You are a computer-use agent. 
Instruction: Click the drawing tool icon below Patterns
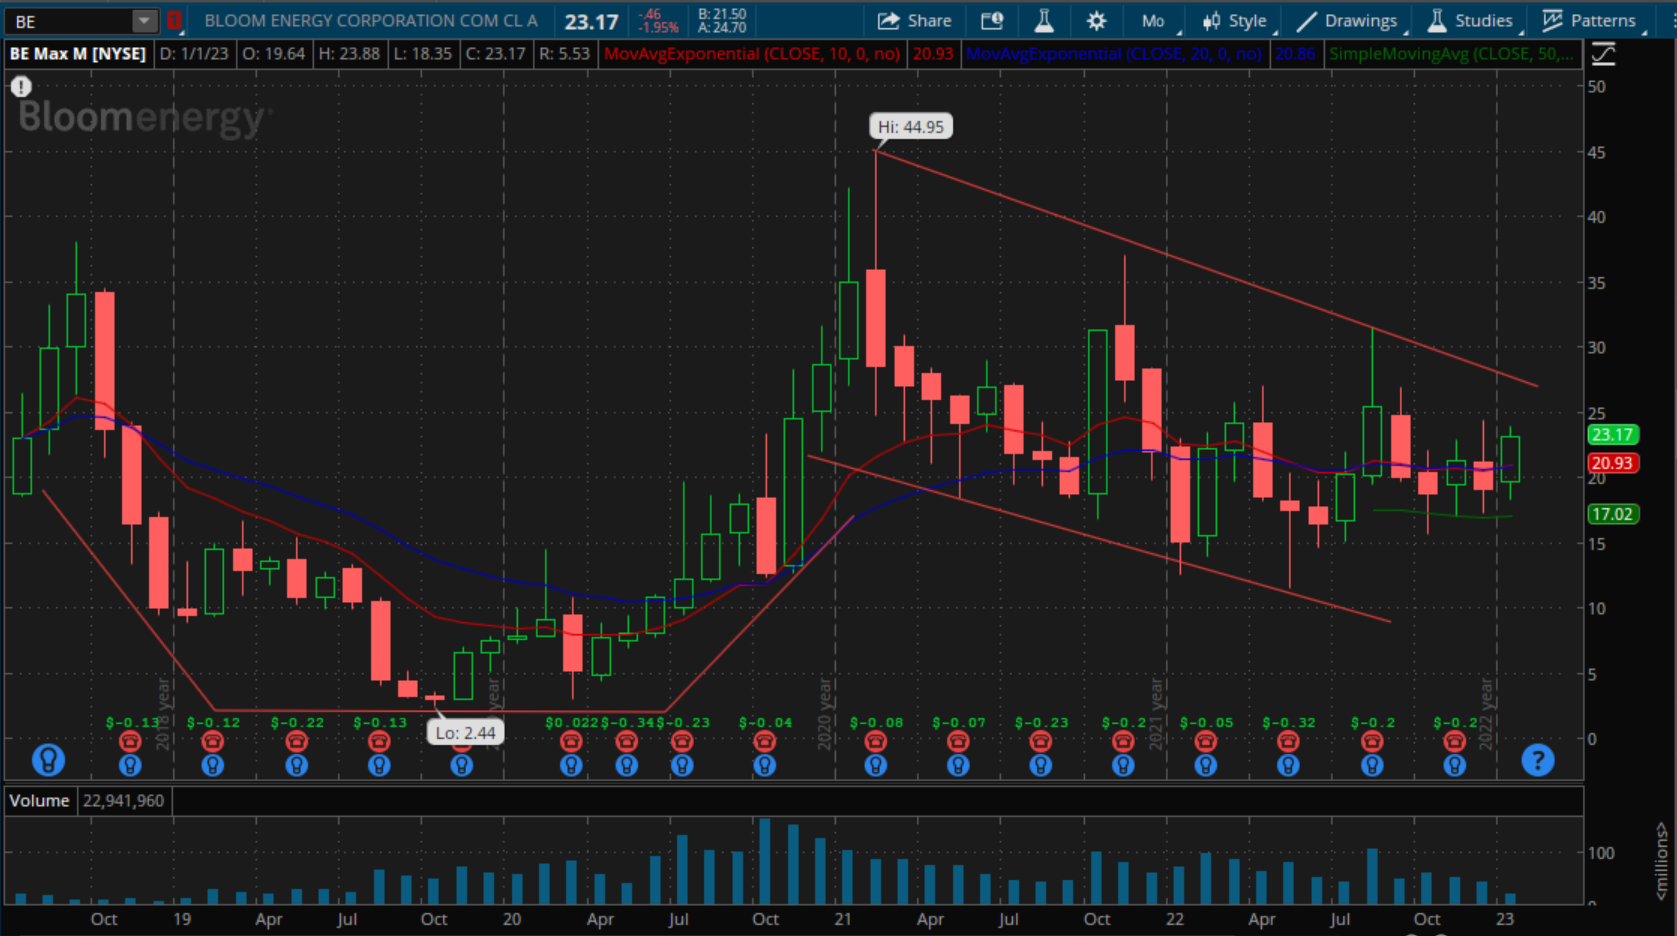tap(1603, 54)
